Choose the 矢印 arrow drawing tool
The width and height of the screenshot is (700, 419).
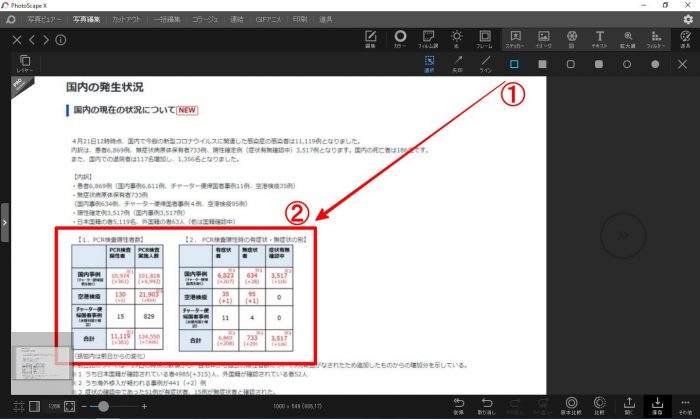458,64
